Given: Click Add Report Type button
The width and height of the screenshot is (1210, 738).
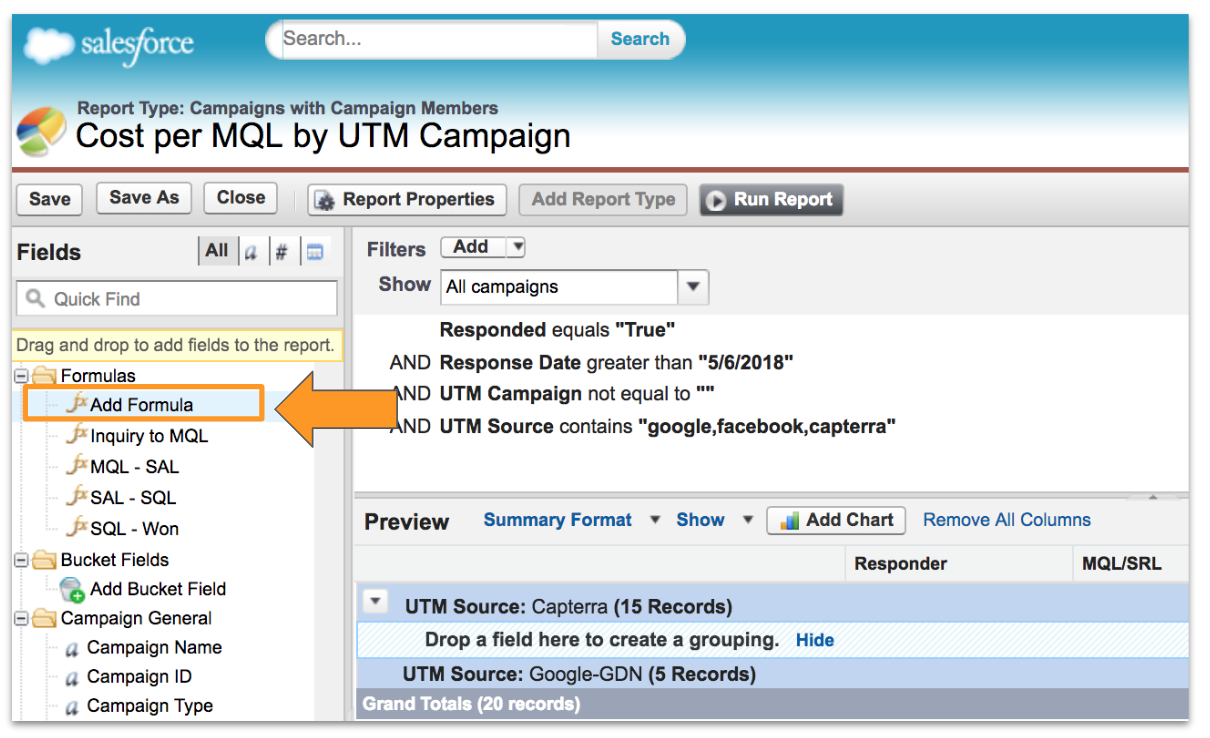Looking at the screenshot, I should click(x=603, y=199).
